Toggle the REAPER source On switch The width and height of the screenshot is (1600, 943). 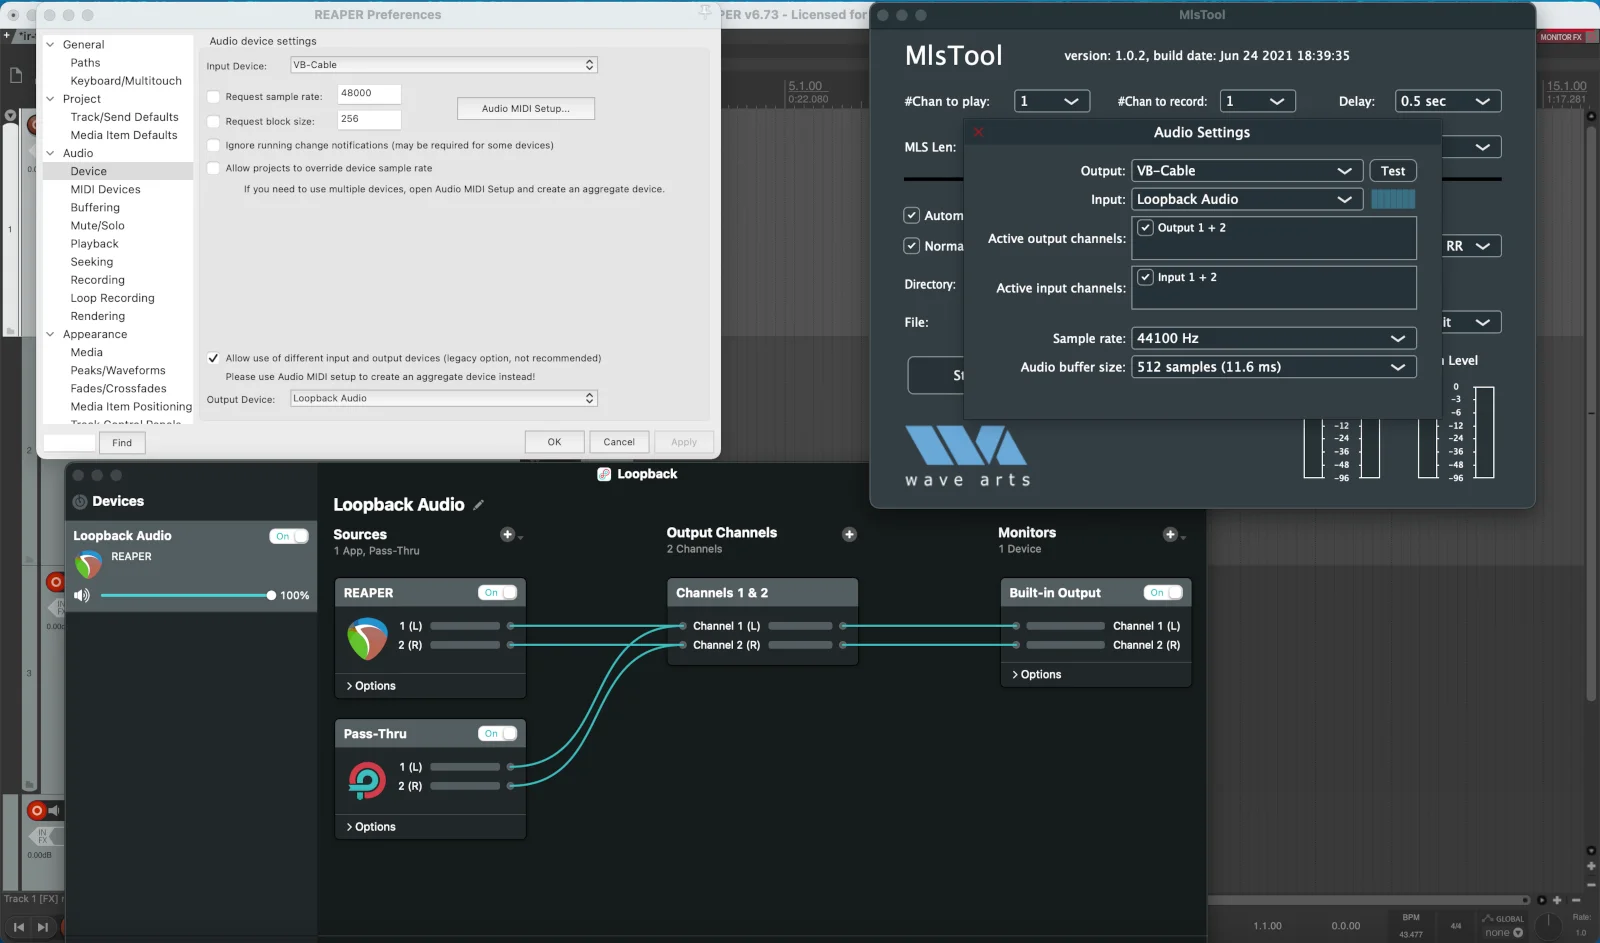[497, 593]
